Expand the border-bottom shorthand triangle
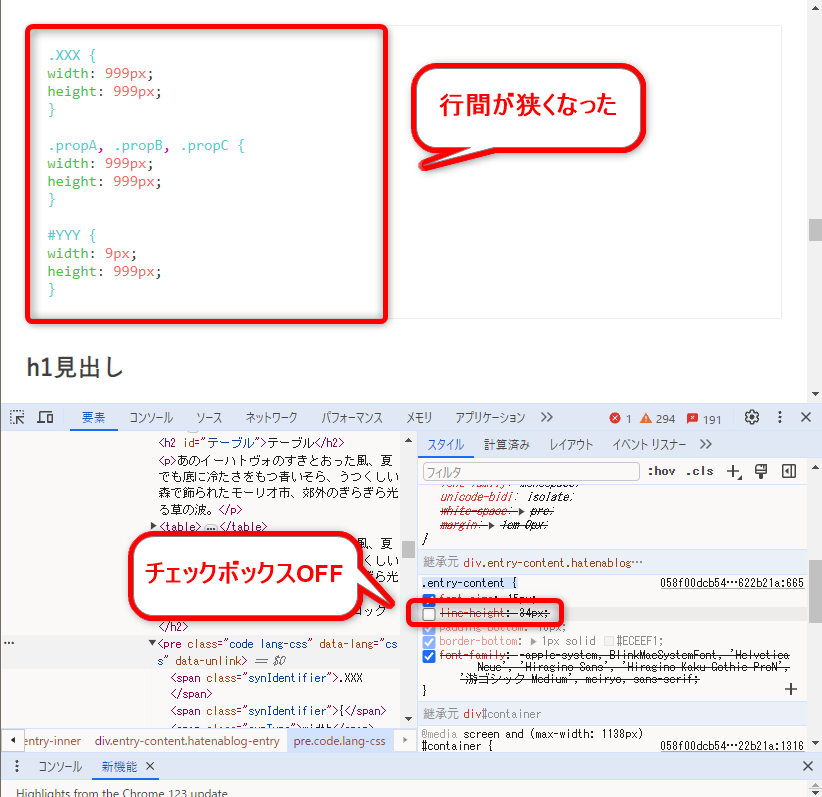The image size is (822, 797). coord(534,641)
